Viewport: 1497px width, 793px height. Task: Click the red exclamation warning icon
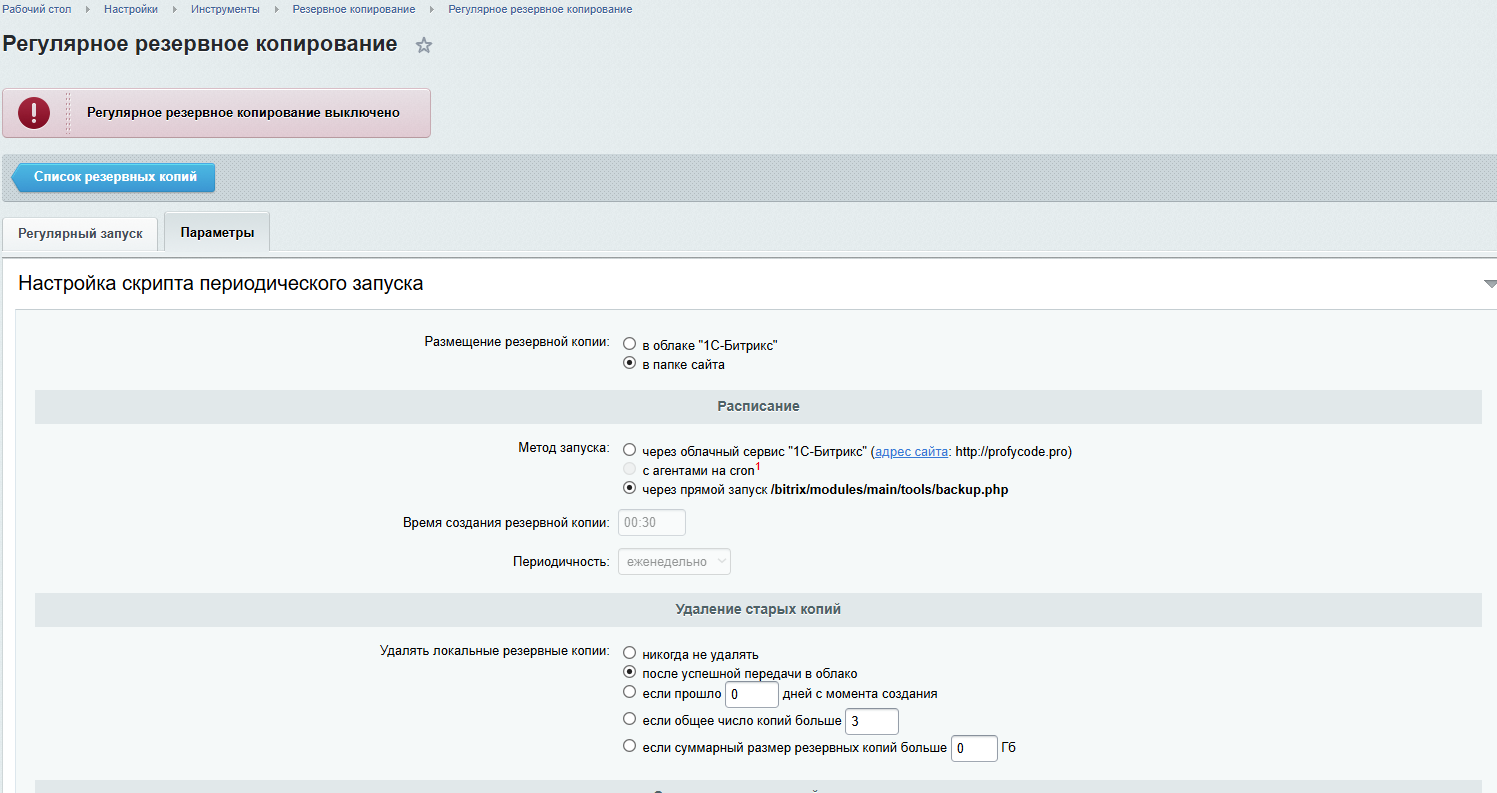click(34, 113)
